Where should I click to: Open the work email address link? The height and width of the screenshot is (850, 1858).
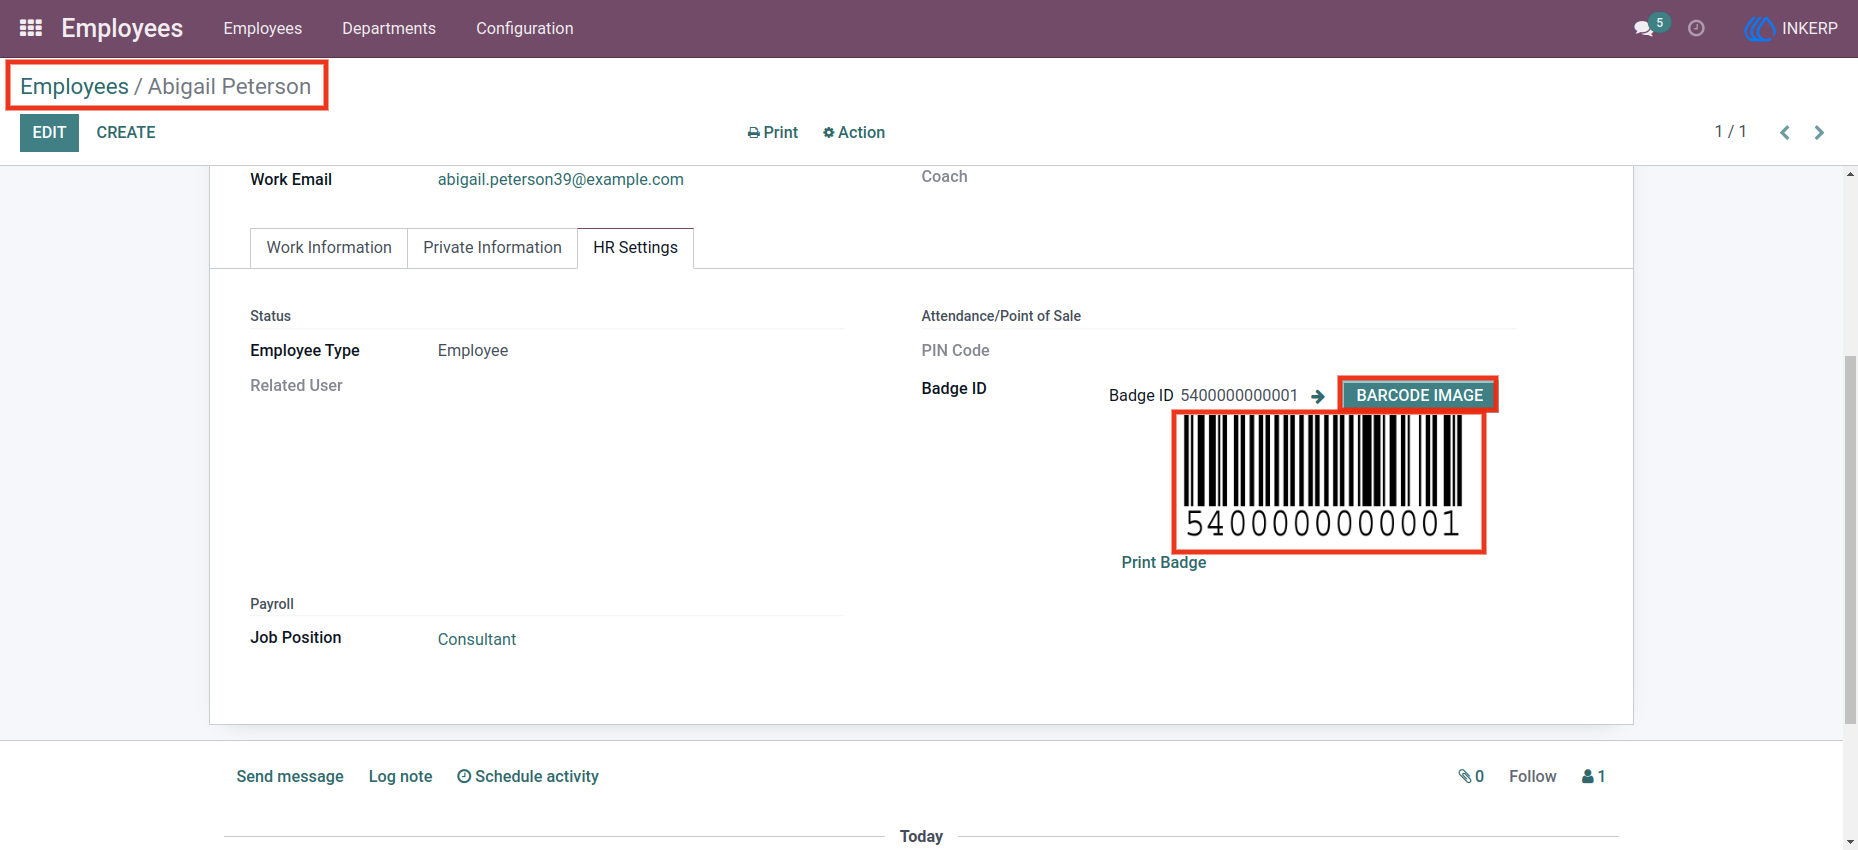tap(561, 179)
